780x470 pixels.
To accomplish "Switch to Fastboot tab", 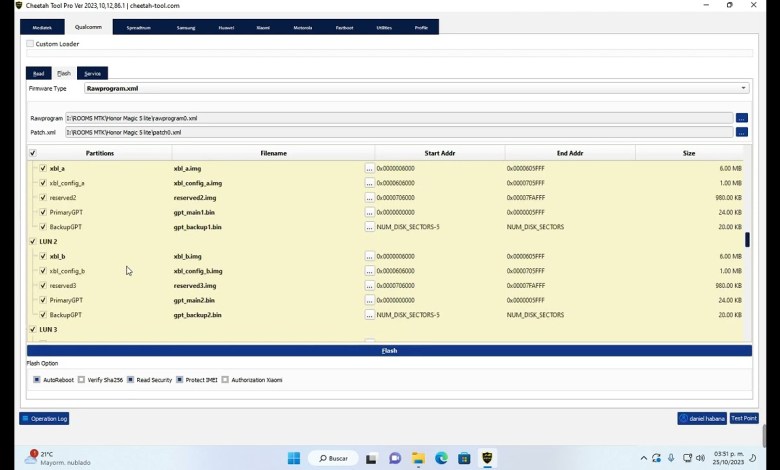I will click(x=344, y=27).
